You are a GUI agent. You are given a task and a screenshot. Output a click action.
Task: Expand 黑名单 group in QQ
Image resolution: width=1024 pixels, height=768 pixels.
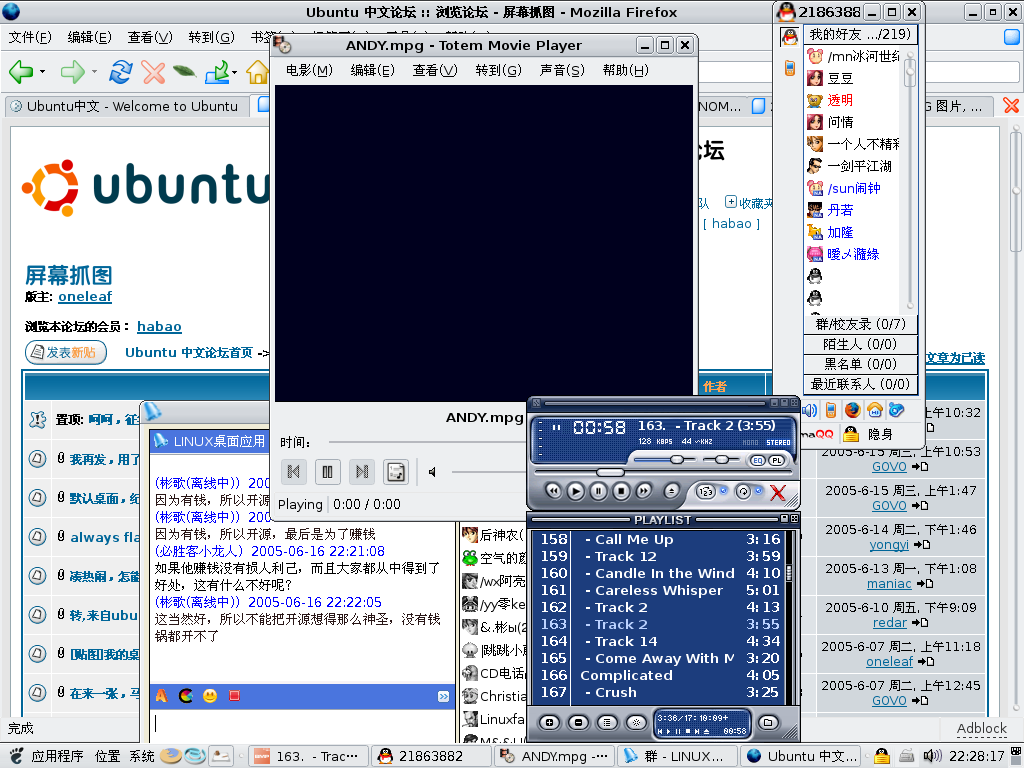pos(860,364)
